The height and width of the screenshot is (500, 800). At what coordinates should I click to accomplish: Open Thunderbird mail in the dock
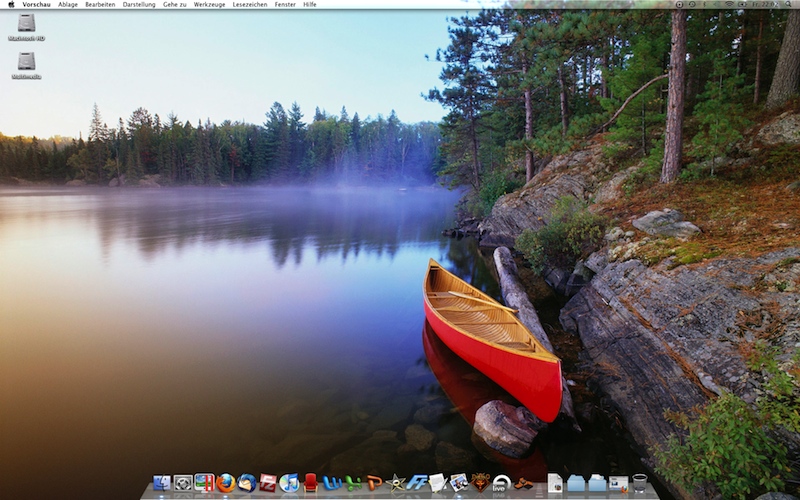246,483
